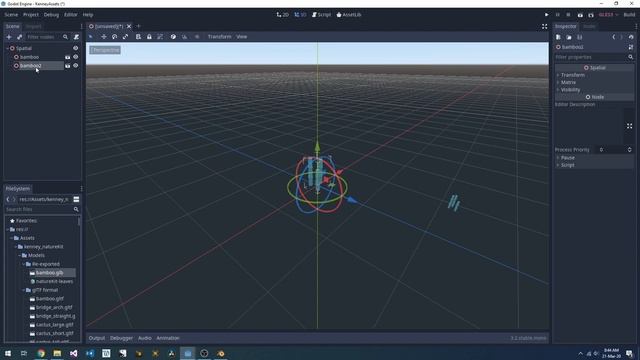Go to previous edited object in Inspector
The image size is (640, 360).
tap(613, 37)
